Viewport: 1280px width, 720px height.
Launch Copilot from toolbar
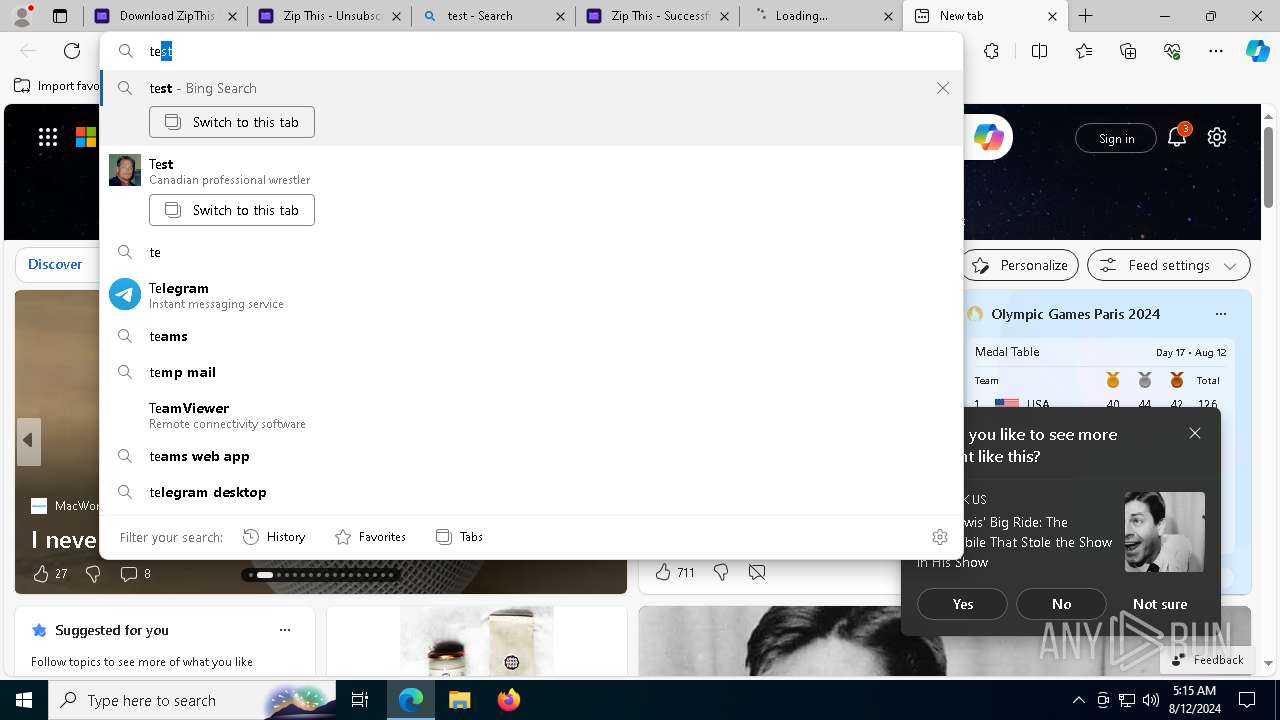pyautogui.click(x=1257, y=51)
